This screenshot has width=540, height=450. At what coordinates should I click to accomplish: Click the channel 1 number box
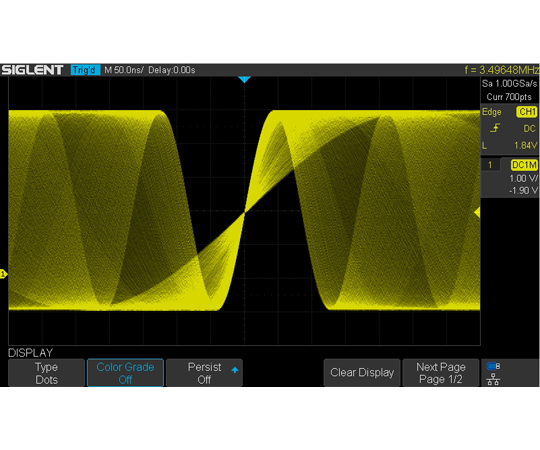(x=490, y=165)
